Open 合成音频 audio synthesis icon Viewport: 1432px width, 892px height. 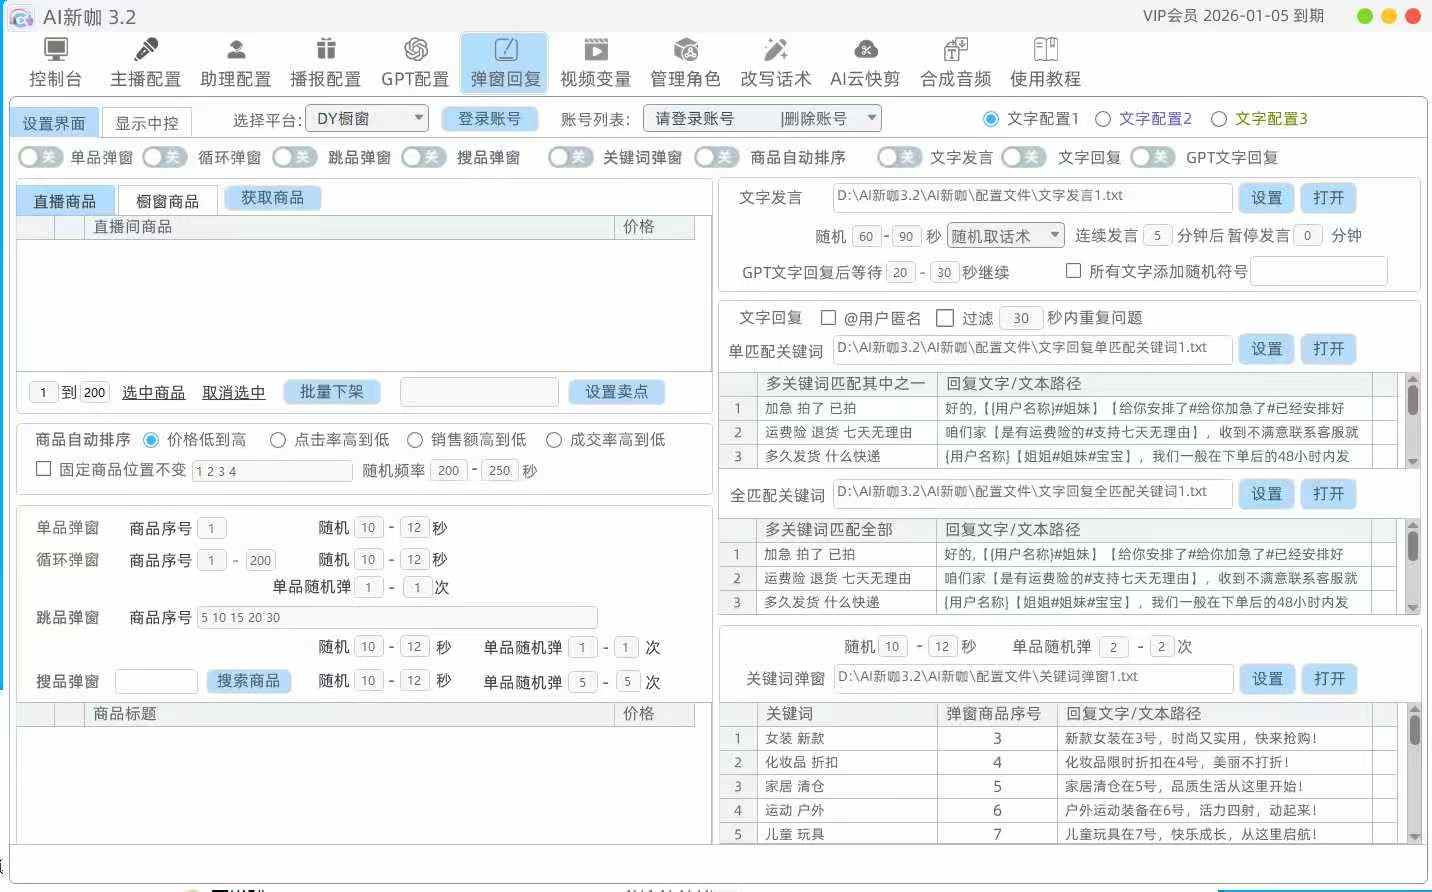[x=955, y=50]
